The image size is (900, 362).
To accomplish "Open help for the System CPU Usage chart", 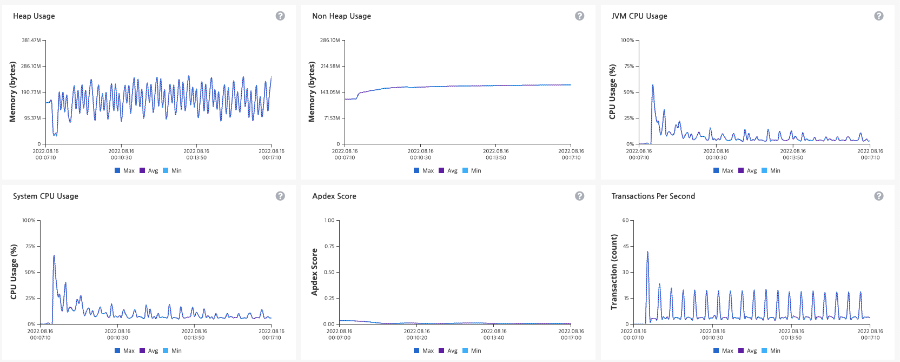I will 280,196.
